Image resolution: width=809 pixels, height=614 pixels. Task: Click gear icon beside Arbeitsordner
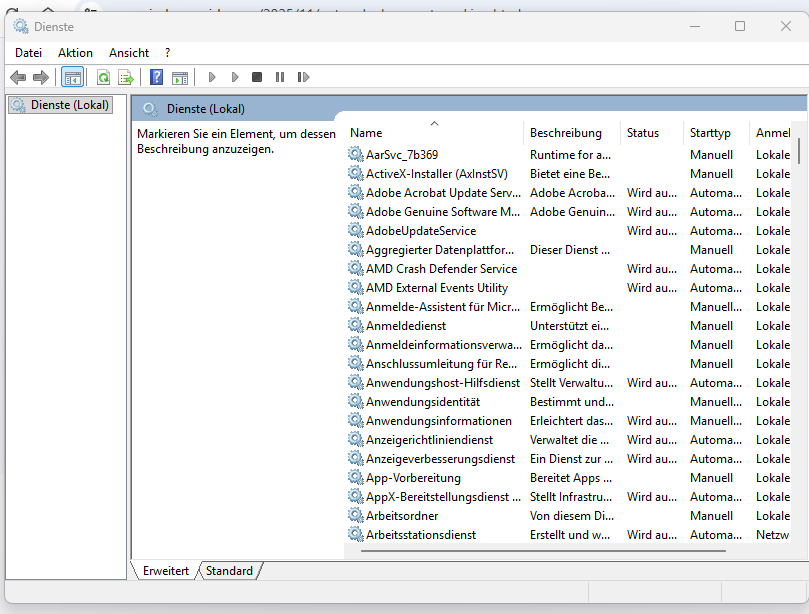tap(355, 515)
